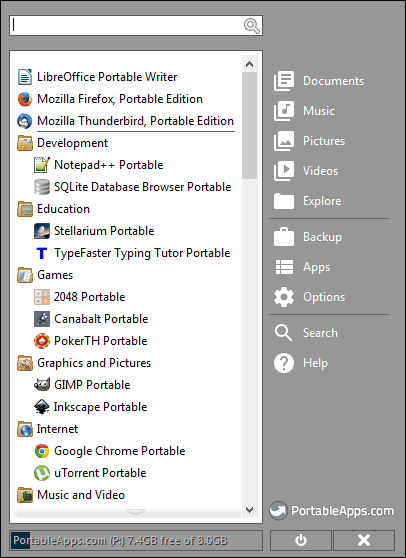The image size is (406, 558).
Task: Start GIMP Portable from its icon
Action: coord(42,385)
